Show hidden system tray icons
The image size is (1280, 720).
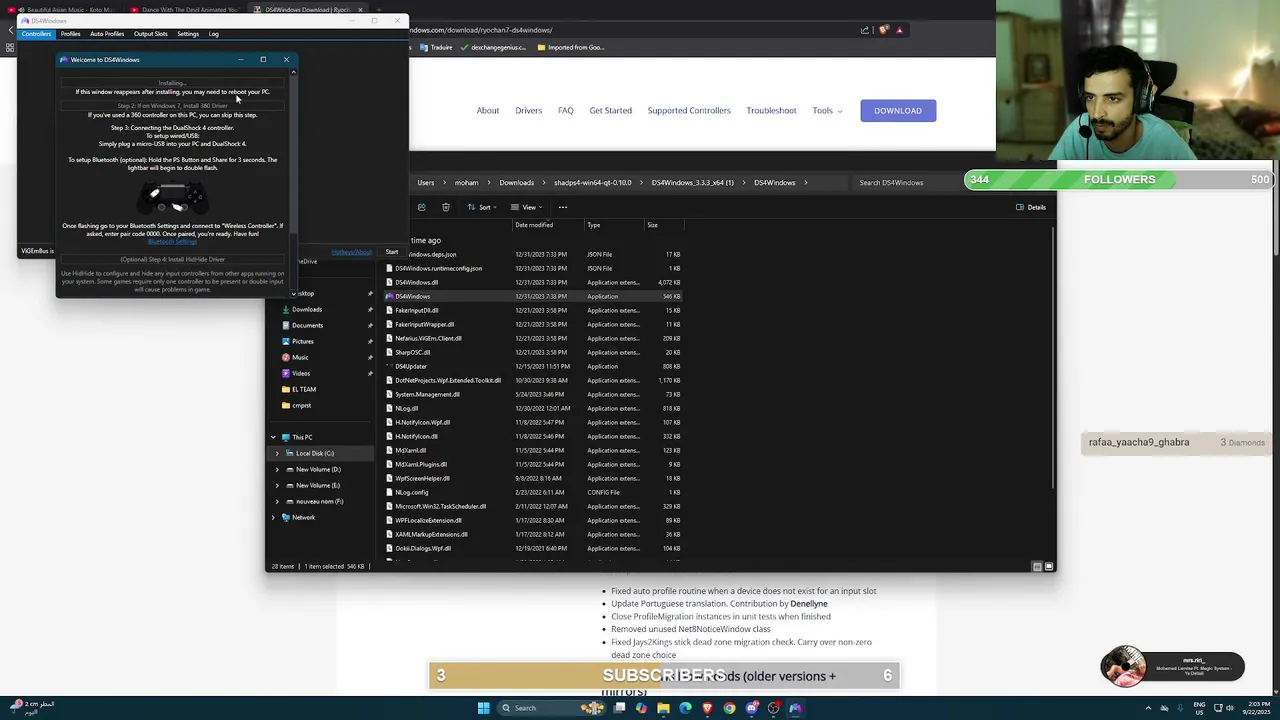point(1148,708)
